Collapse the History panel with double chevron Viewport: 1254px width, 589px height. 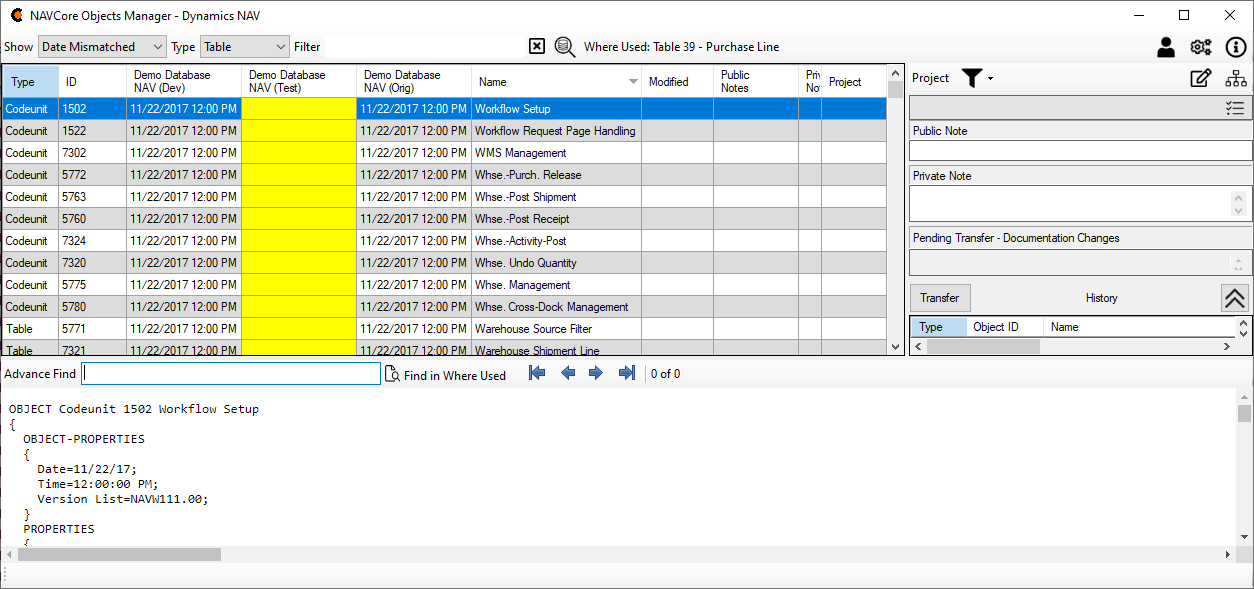(x=1235, y=298)
